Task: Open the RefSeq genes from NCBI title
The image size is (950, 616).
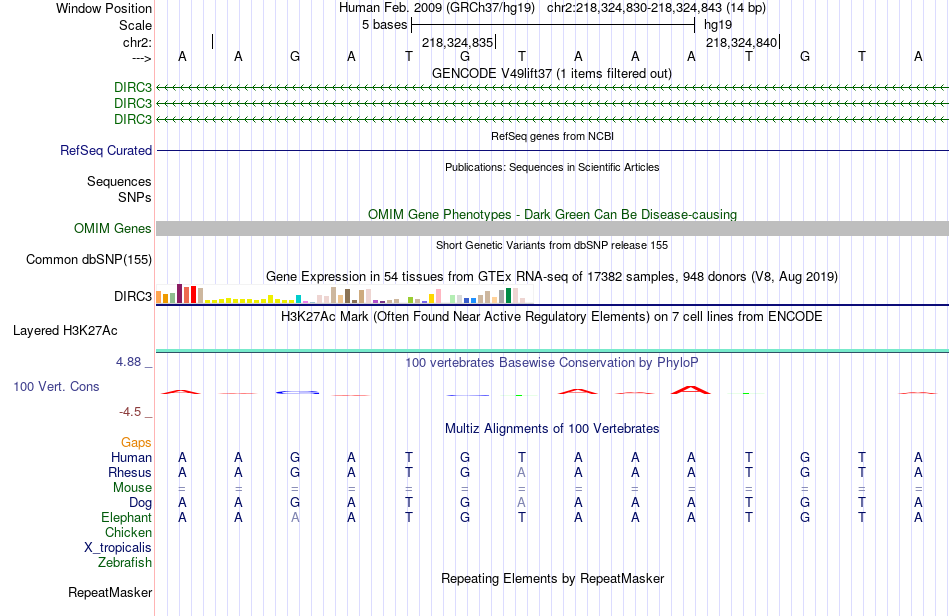Action: point(552,136)
